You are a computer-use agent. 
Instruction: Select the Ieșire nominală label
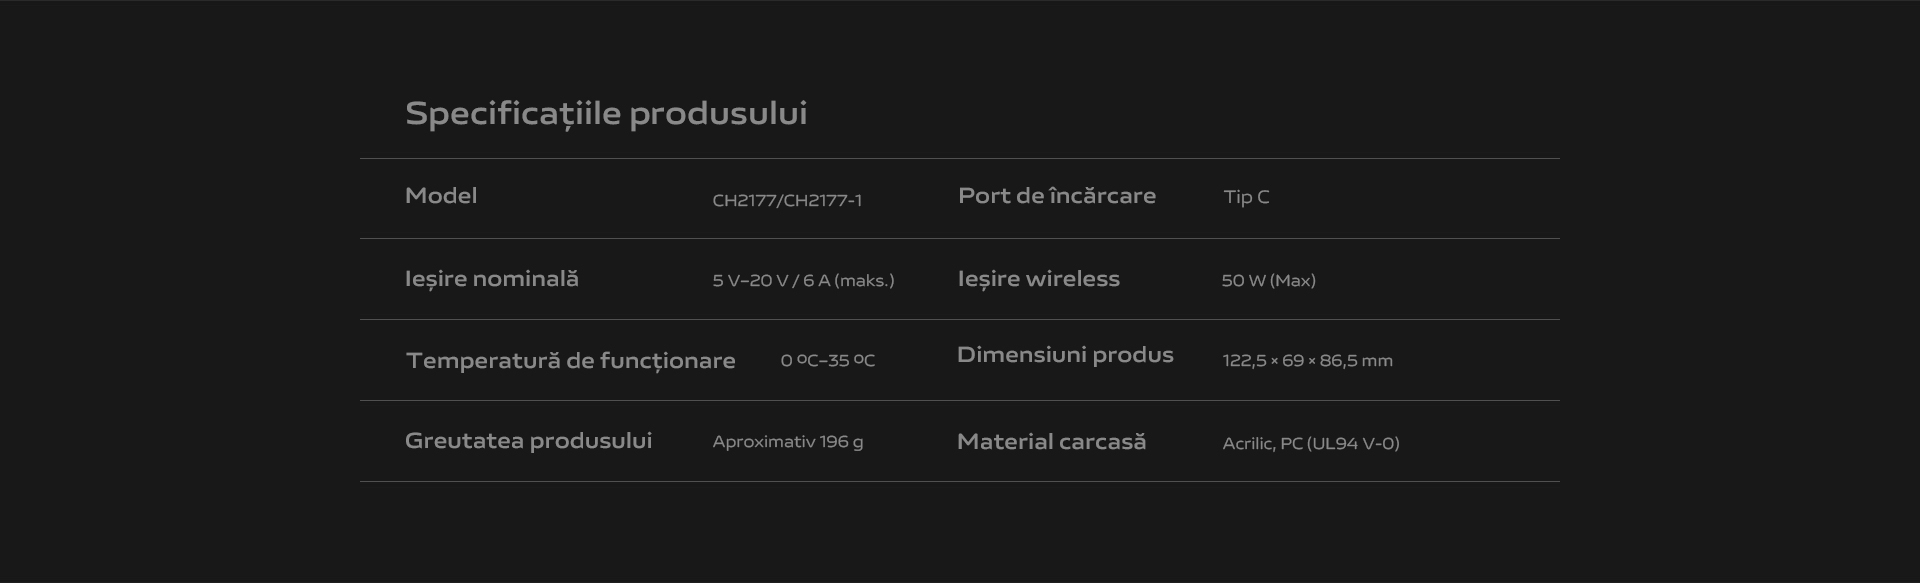[x=492, y=279]
